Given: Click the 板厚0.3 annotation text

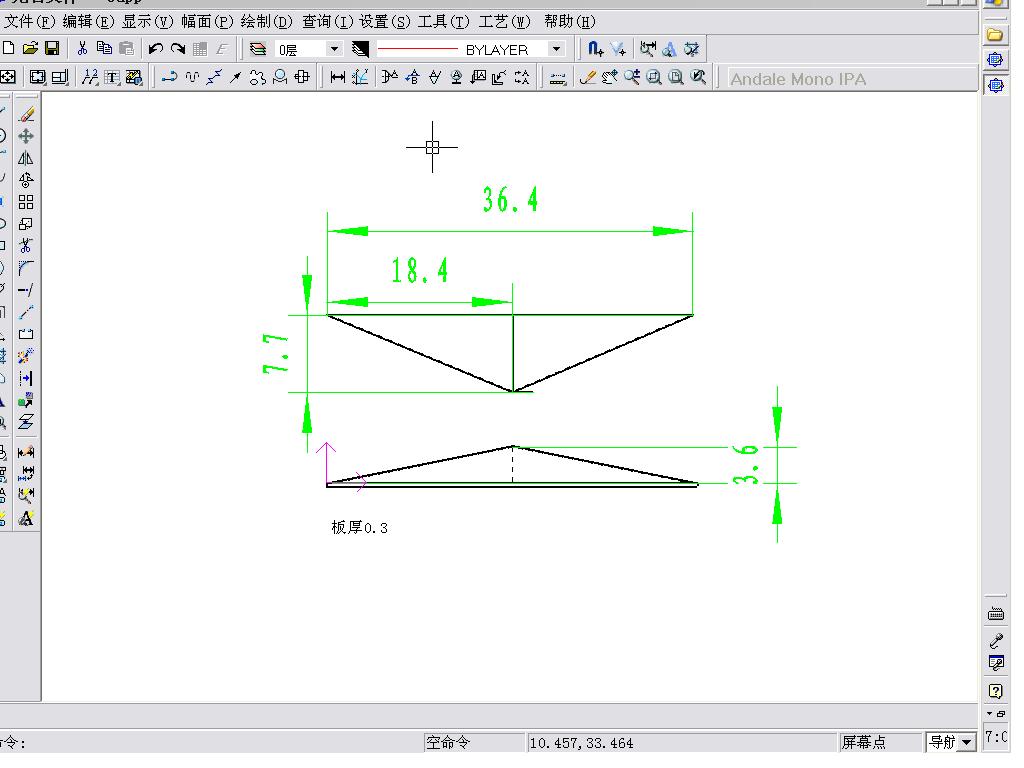Looking at the screenshot, I should [x=359, y=528].
